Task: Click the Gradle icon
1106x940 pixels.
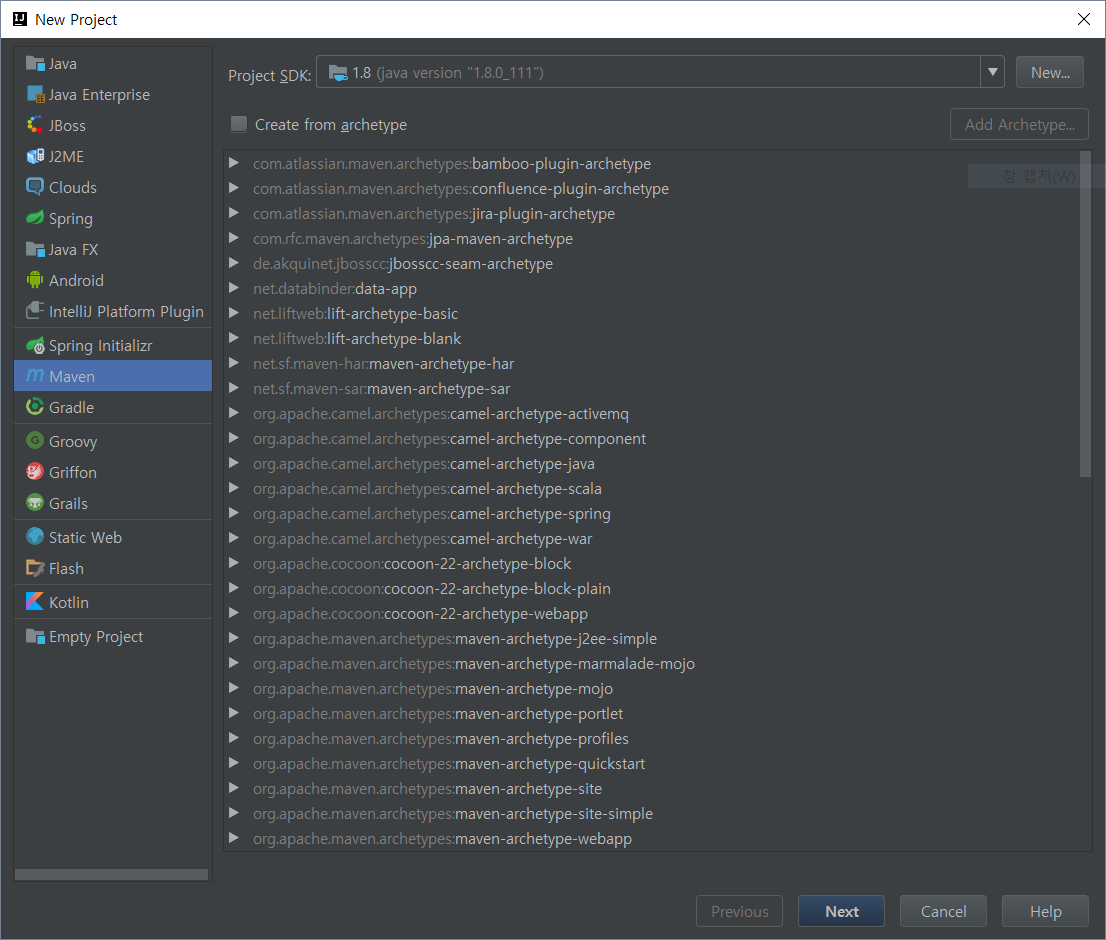Action: [x=35, y=407]
